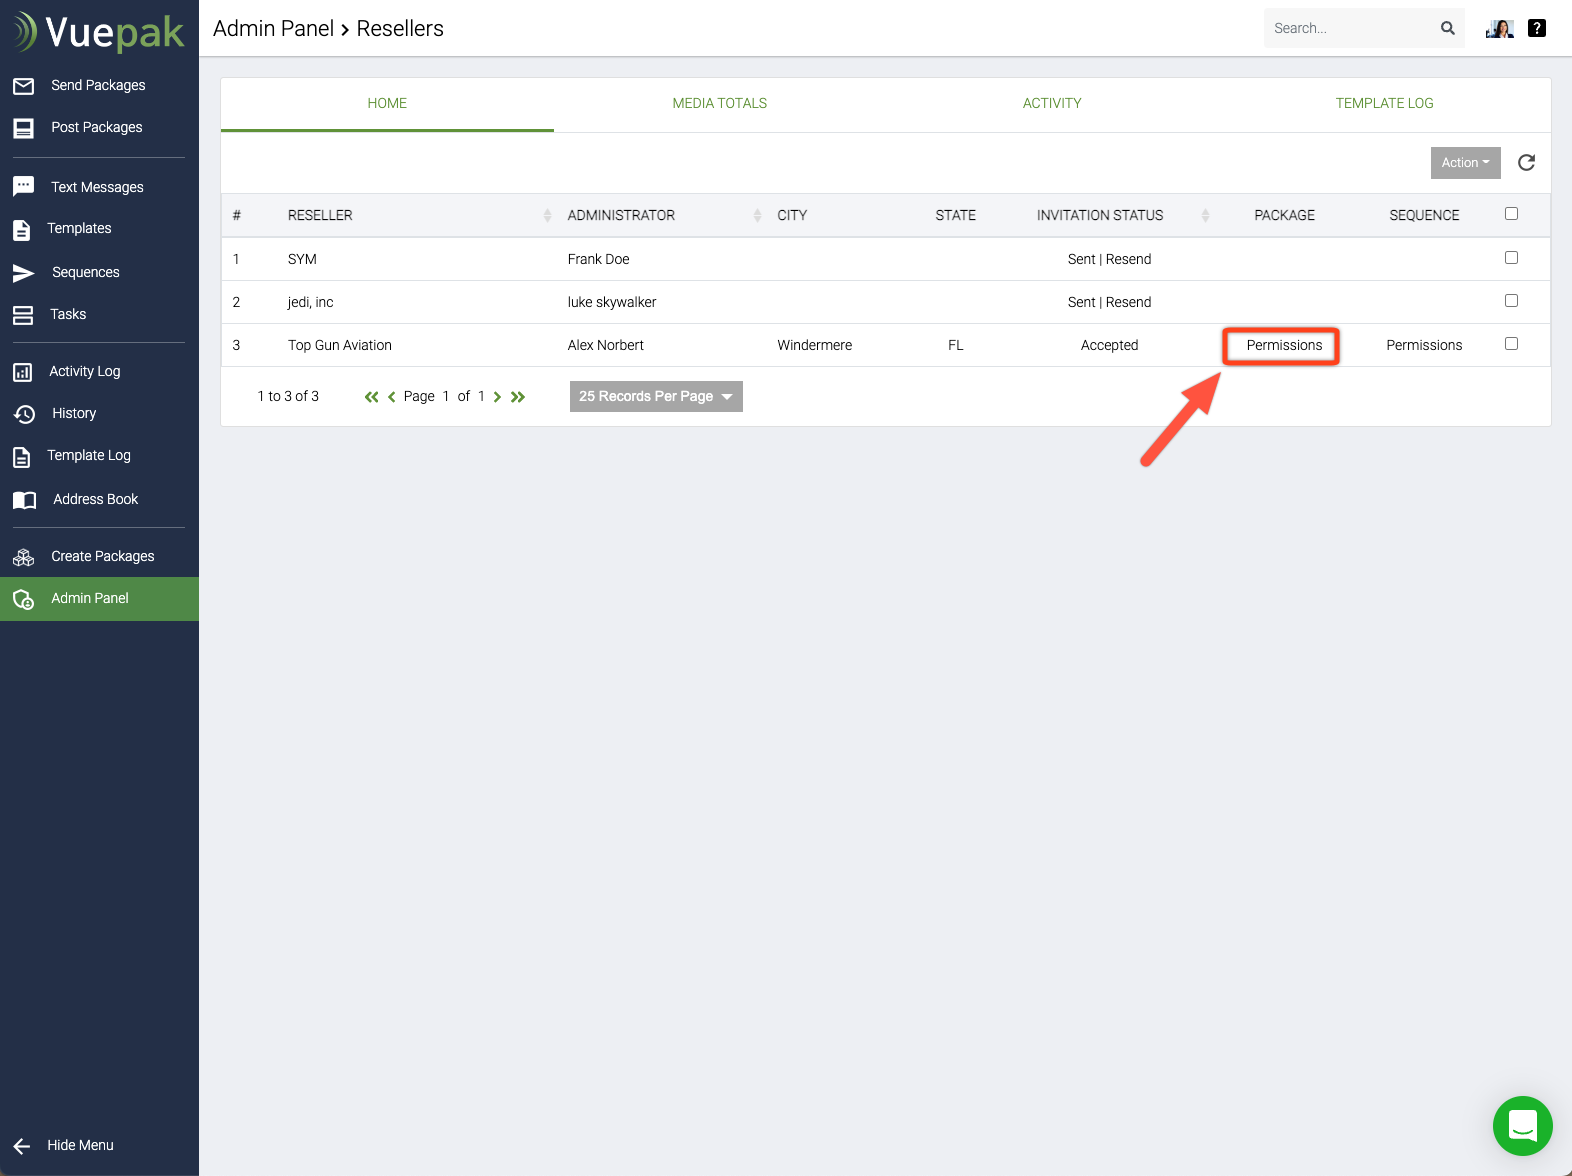Click the refresh icon beside Action
The image size is (1572, 1176).
1526,163
